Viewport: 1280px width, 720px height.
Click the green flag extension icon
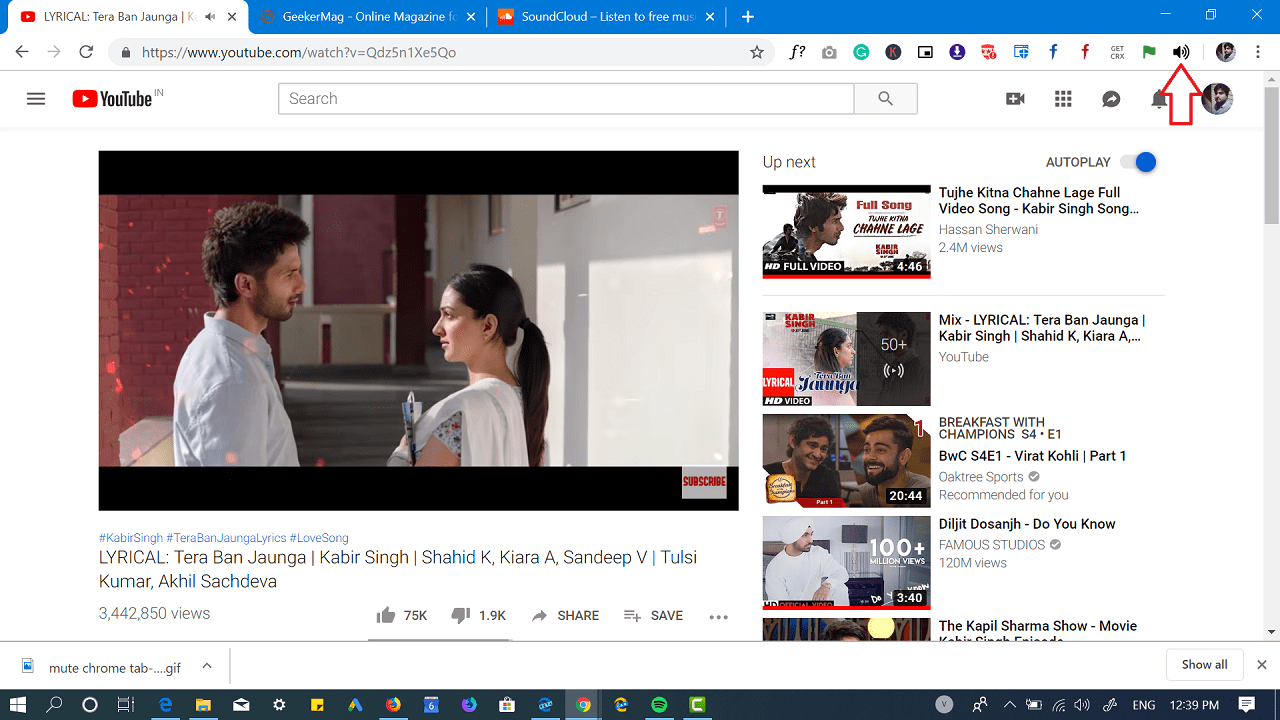[1149, 52]
